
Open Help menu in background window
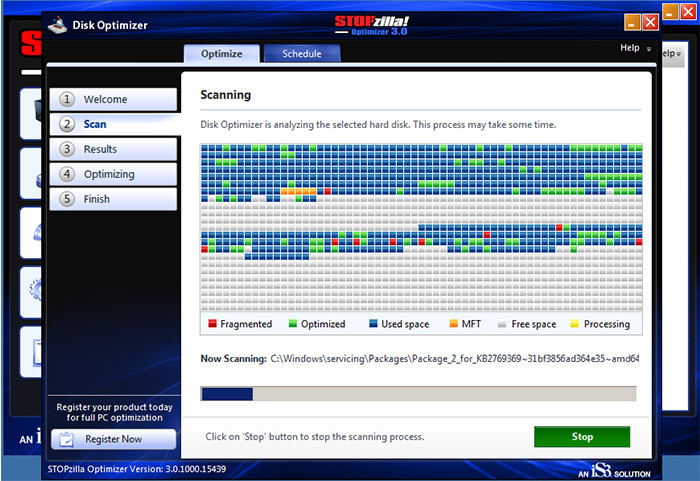[672, 54]
